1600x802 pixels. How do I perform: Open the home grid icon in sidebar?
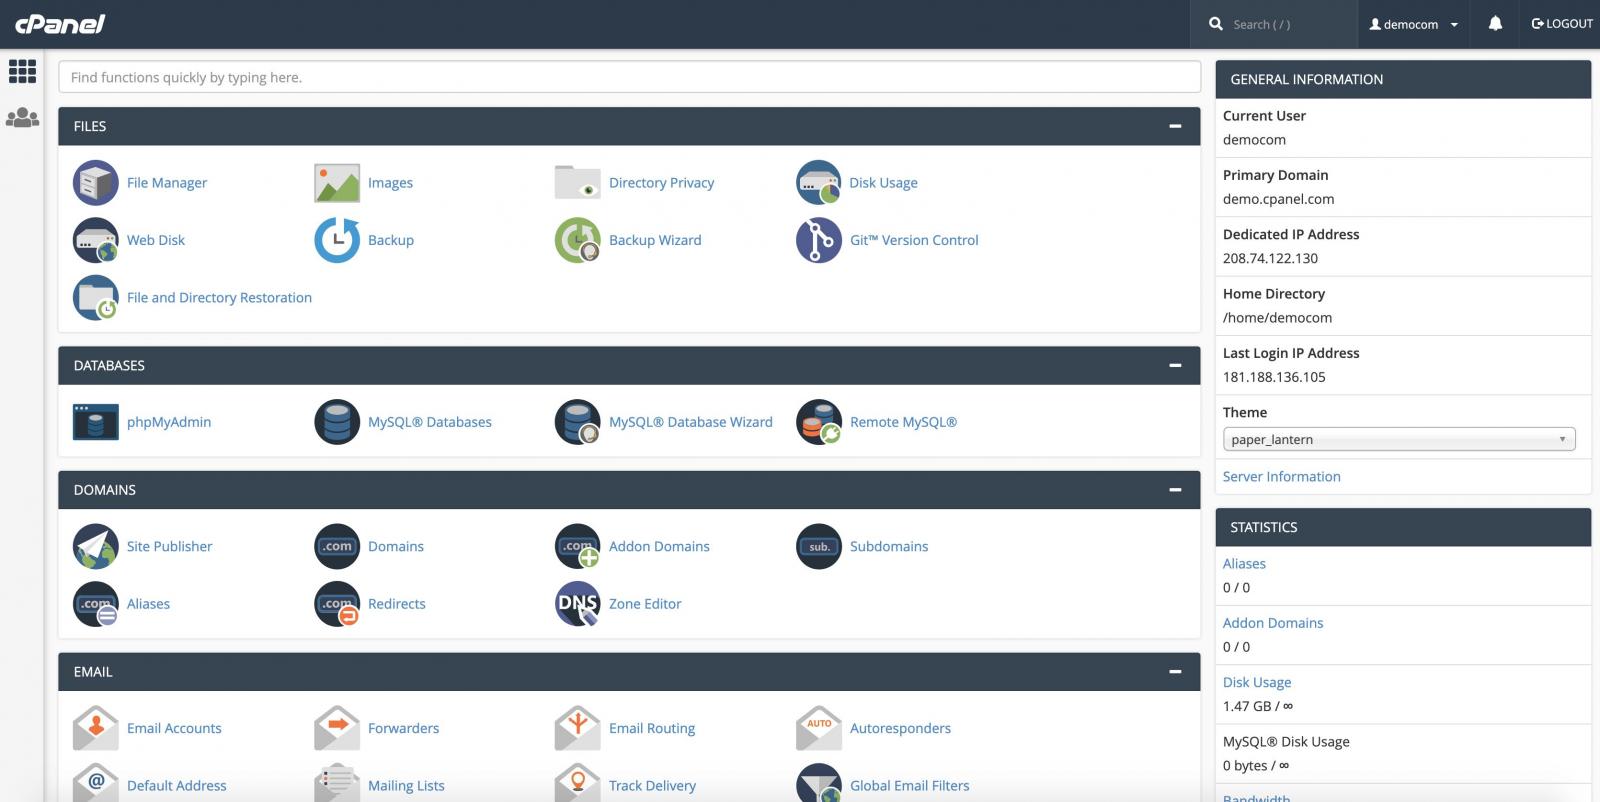pyautogui.click(x=22, y=71)
